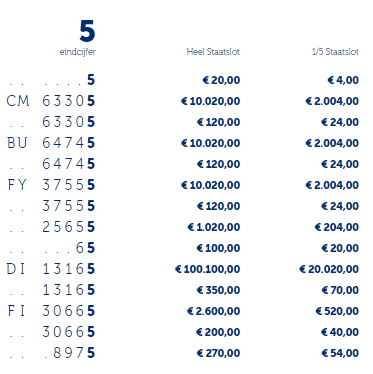Select the € 270,00 prize amount
The height and width of the screenshot is (374, 373).
[218, 353]
